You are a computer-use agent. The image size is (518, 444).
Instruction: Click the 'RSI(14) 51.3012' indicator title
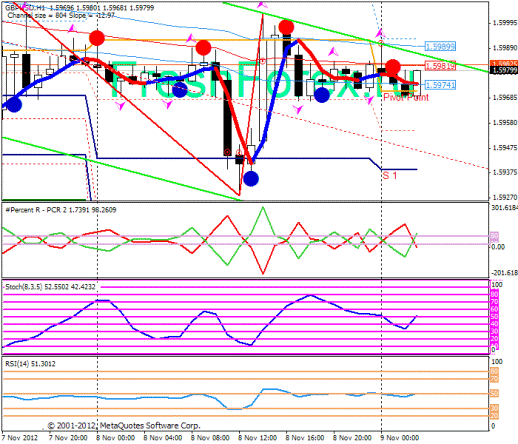point(30,364)
